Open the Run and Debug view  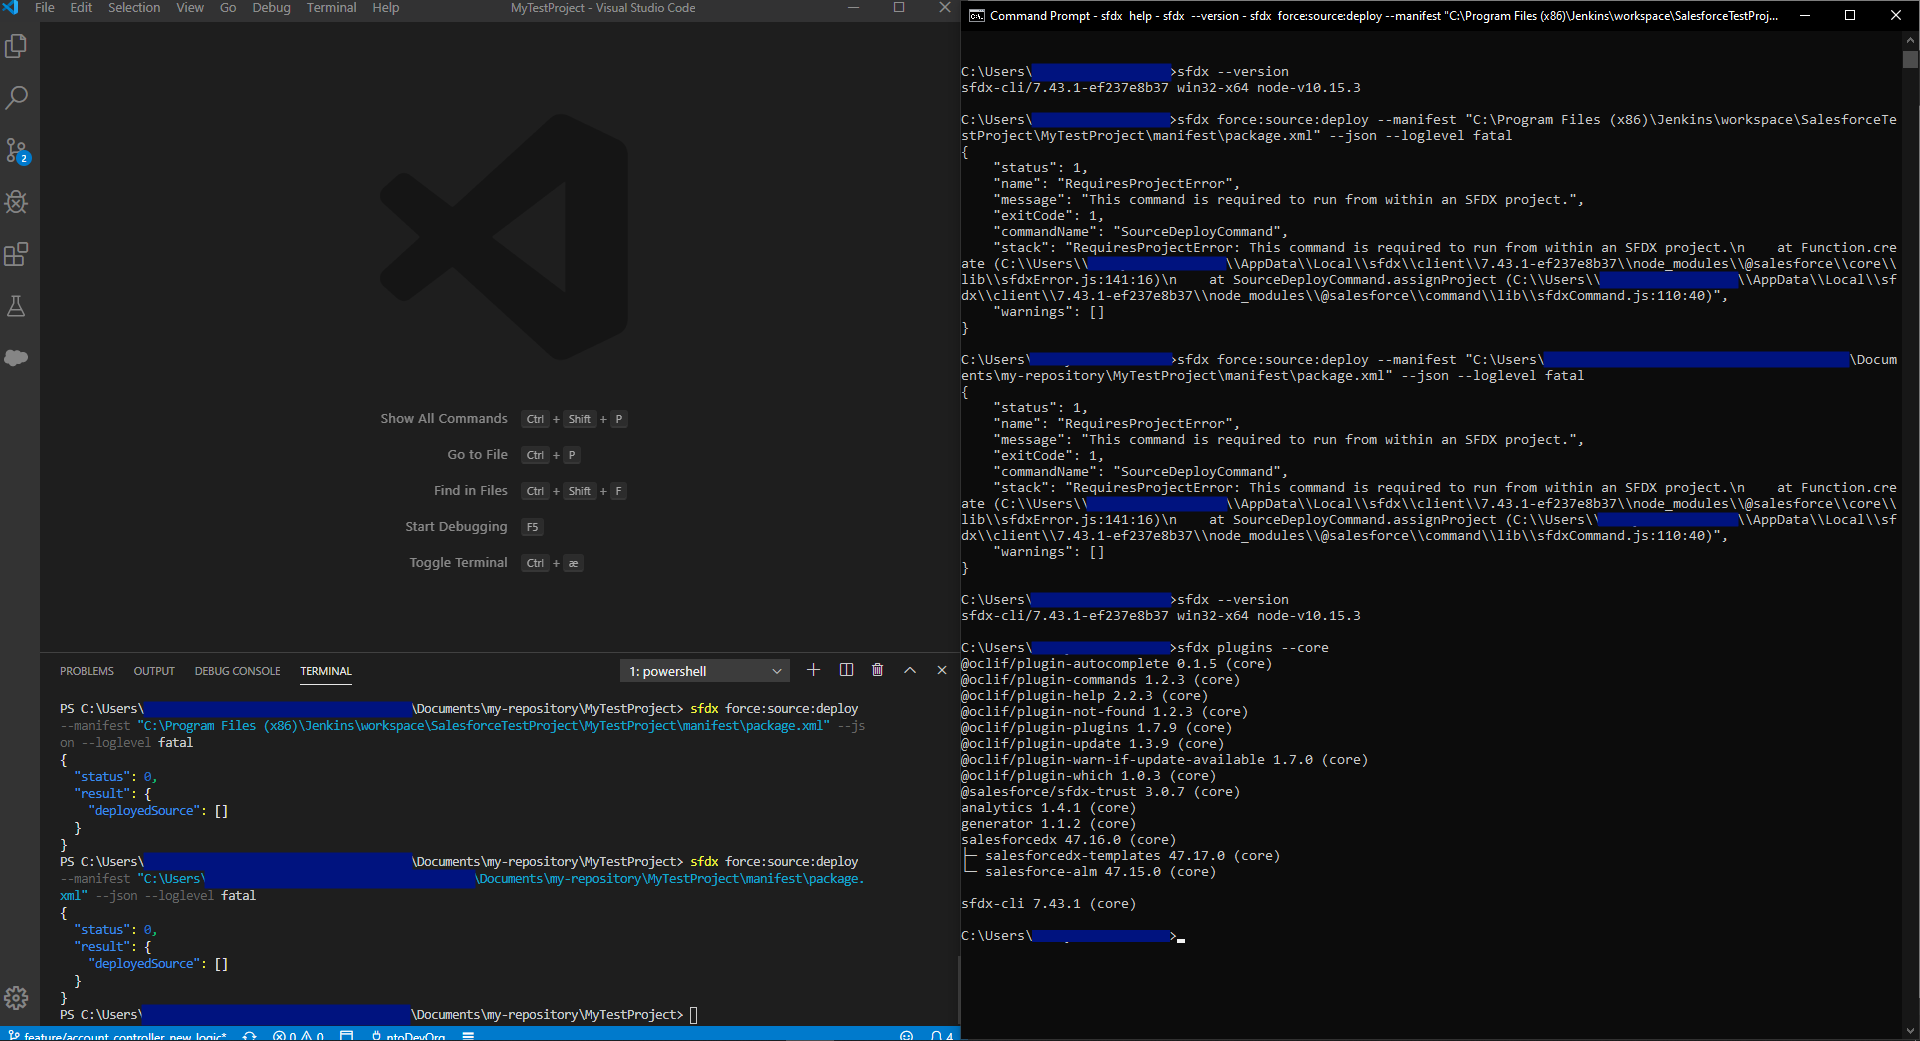(x=17, y=201)
